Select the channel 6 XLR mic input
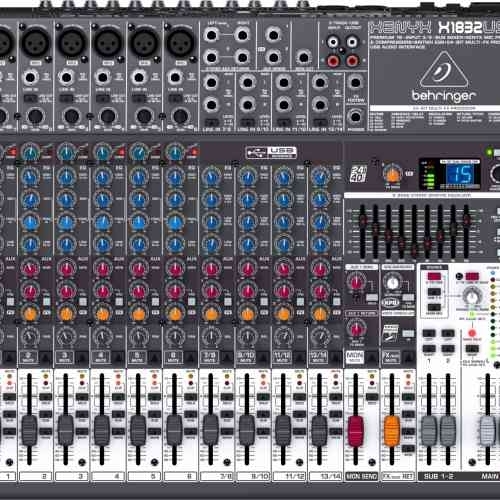This screenshot has width=500, height=500. tap(180, 42)
